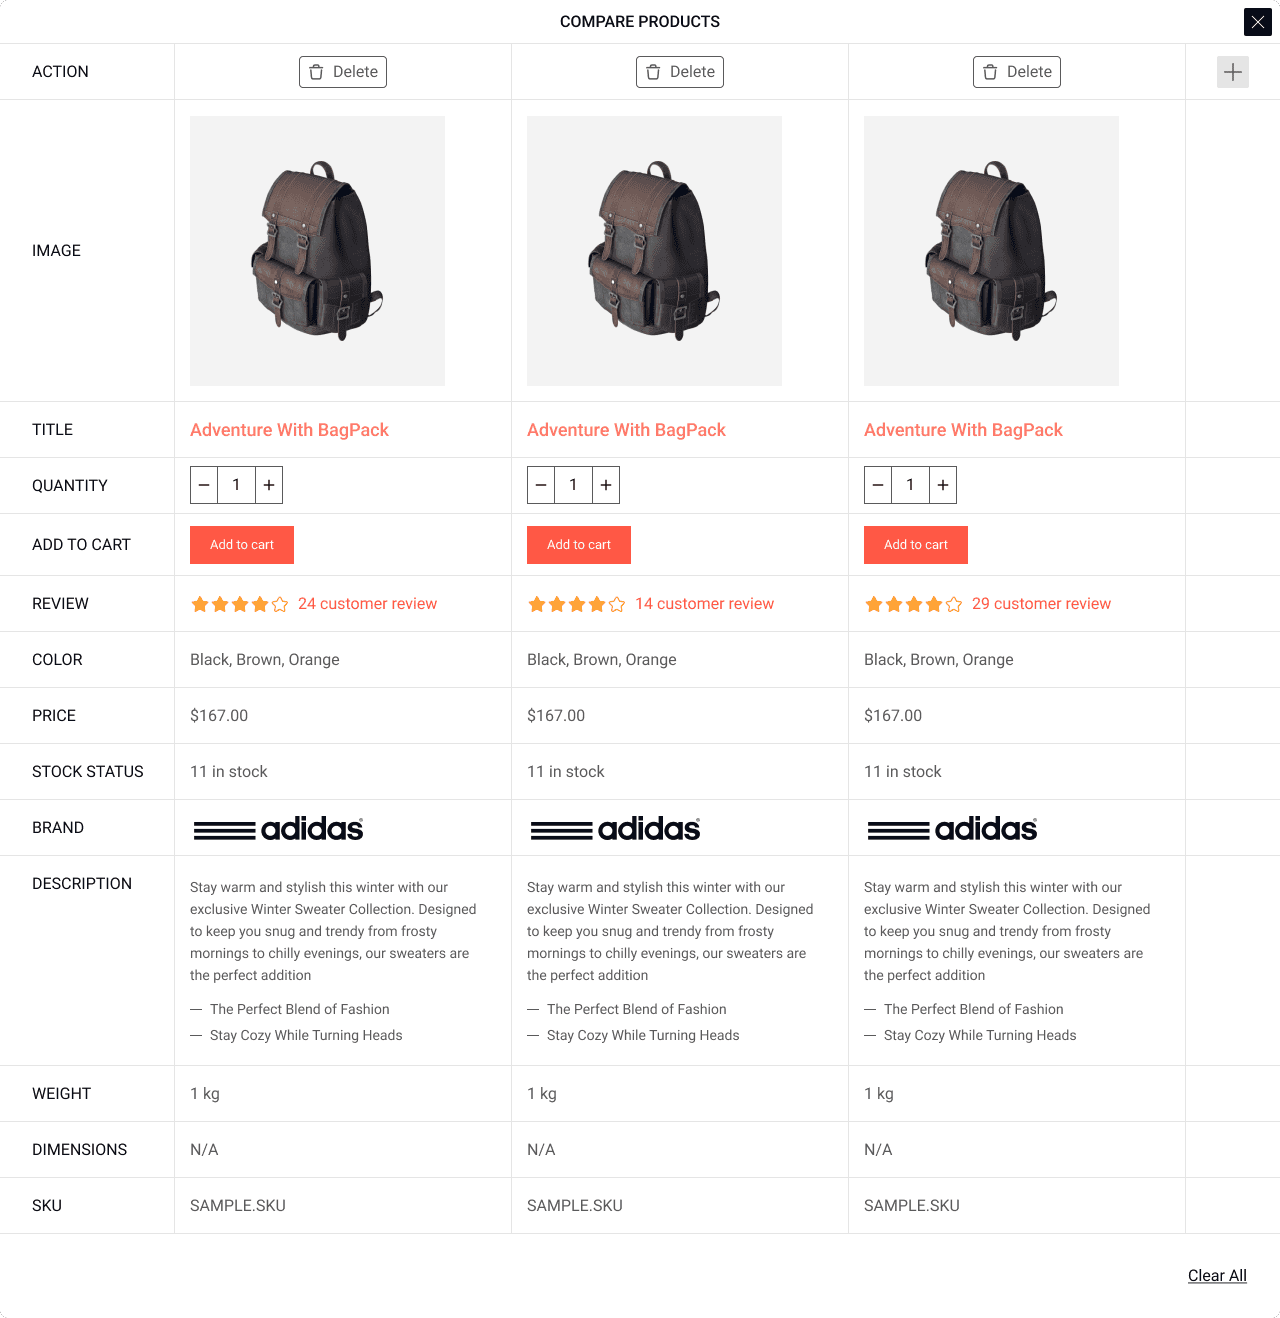The height and width of the screenshot is (1318, 1280).
Task: Add the first product to cart
Action: 242,545
